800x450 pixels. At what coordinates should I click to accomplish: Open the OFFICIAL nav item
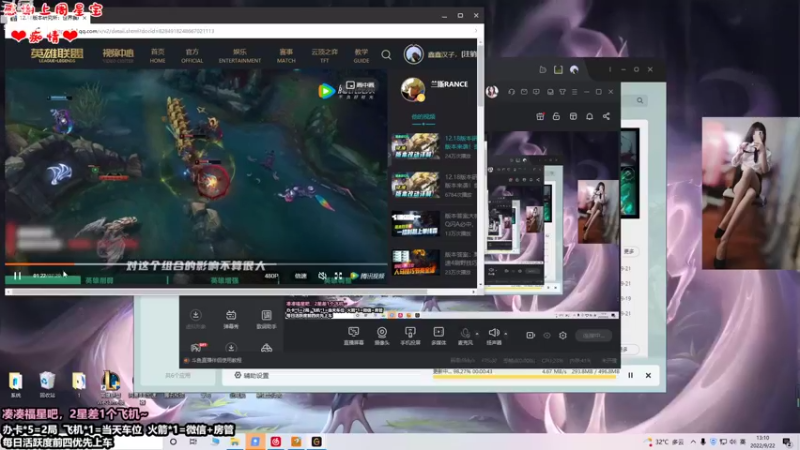click(192, 56)
